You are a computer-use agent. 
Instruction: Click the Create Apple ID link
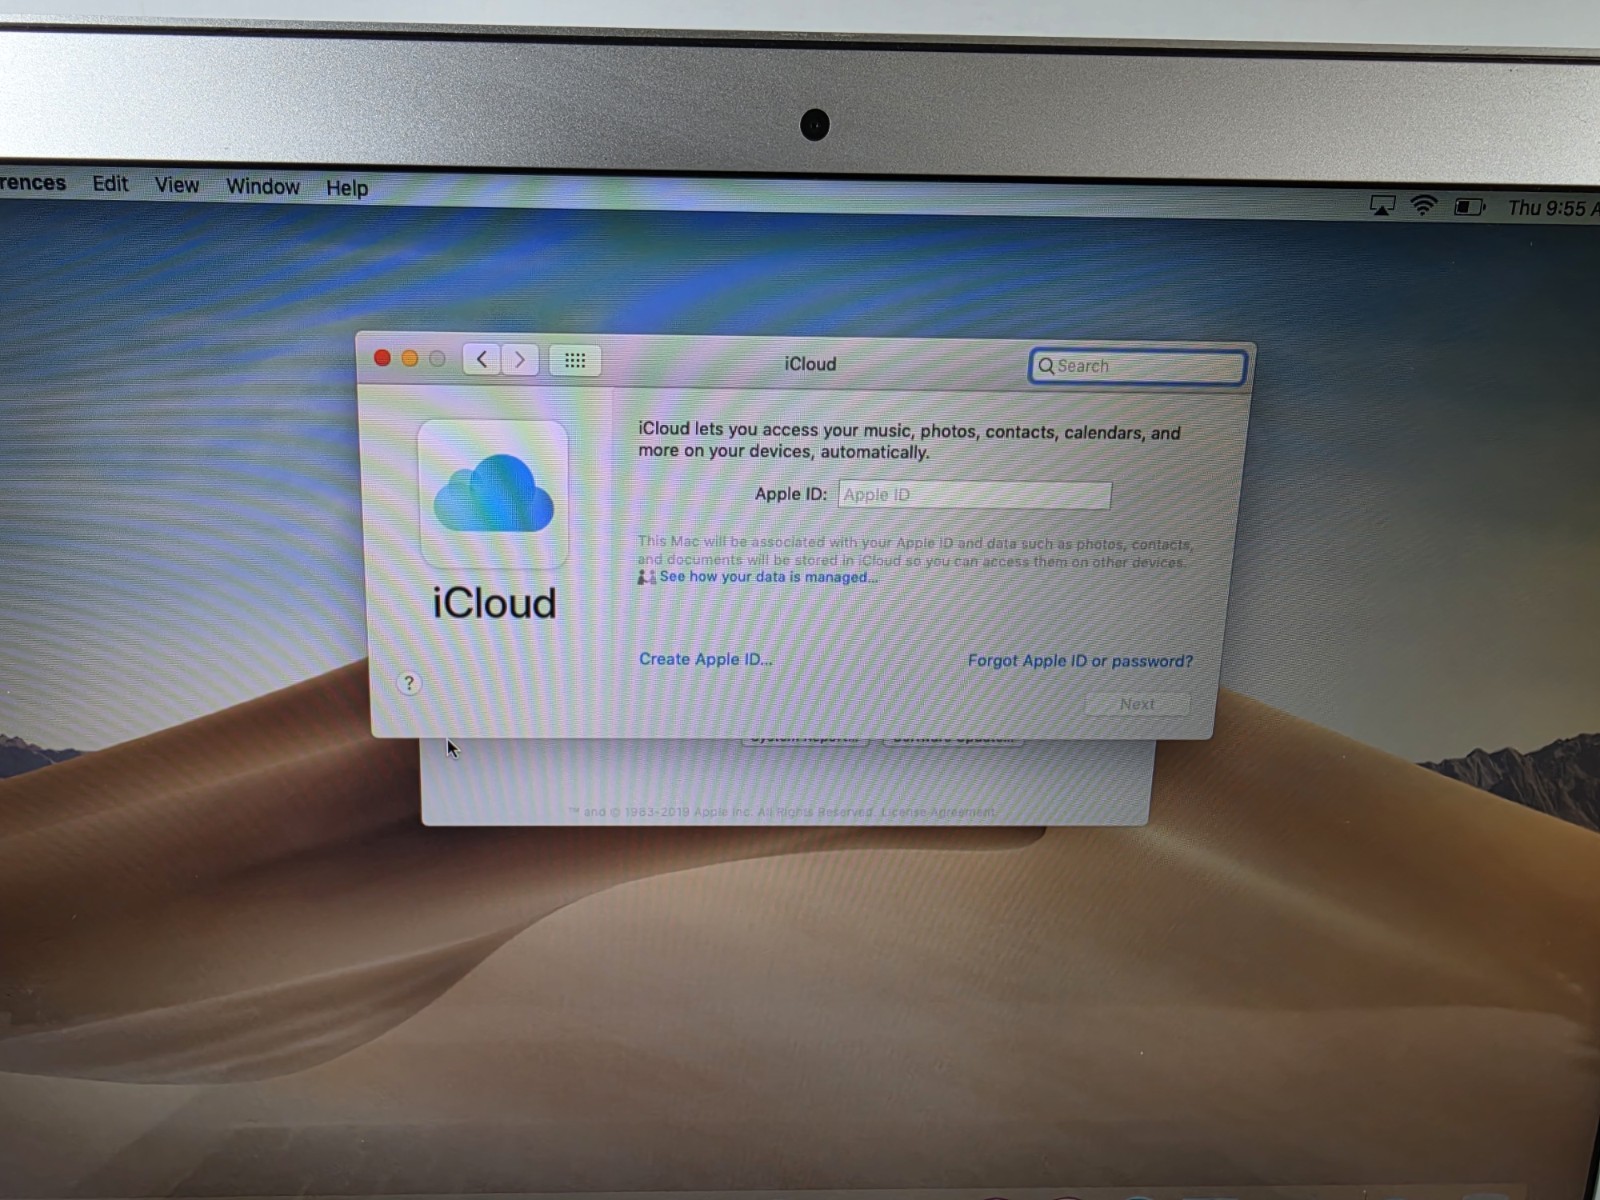click(706, 659)
